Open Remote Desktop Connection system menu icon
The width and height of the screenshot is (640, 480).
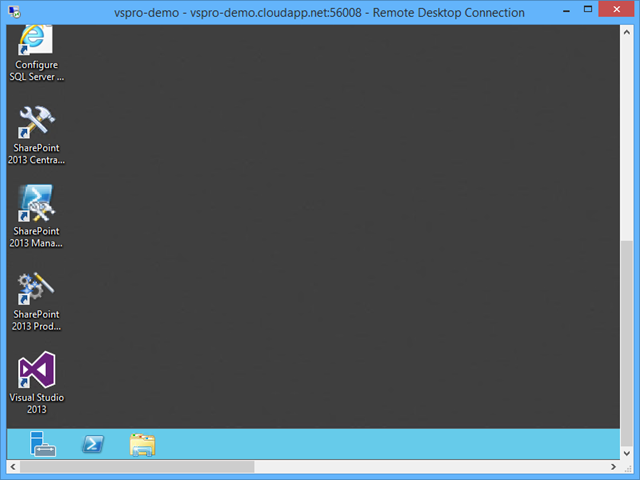click(x=15, y=12)
